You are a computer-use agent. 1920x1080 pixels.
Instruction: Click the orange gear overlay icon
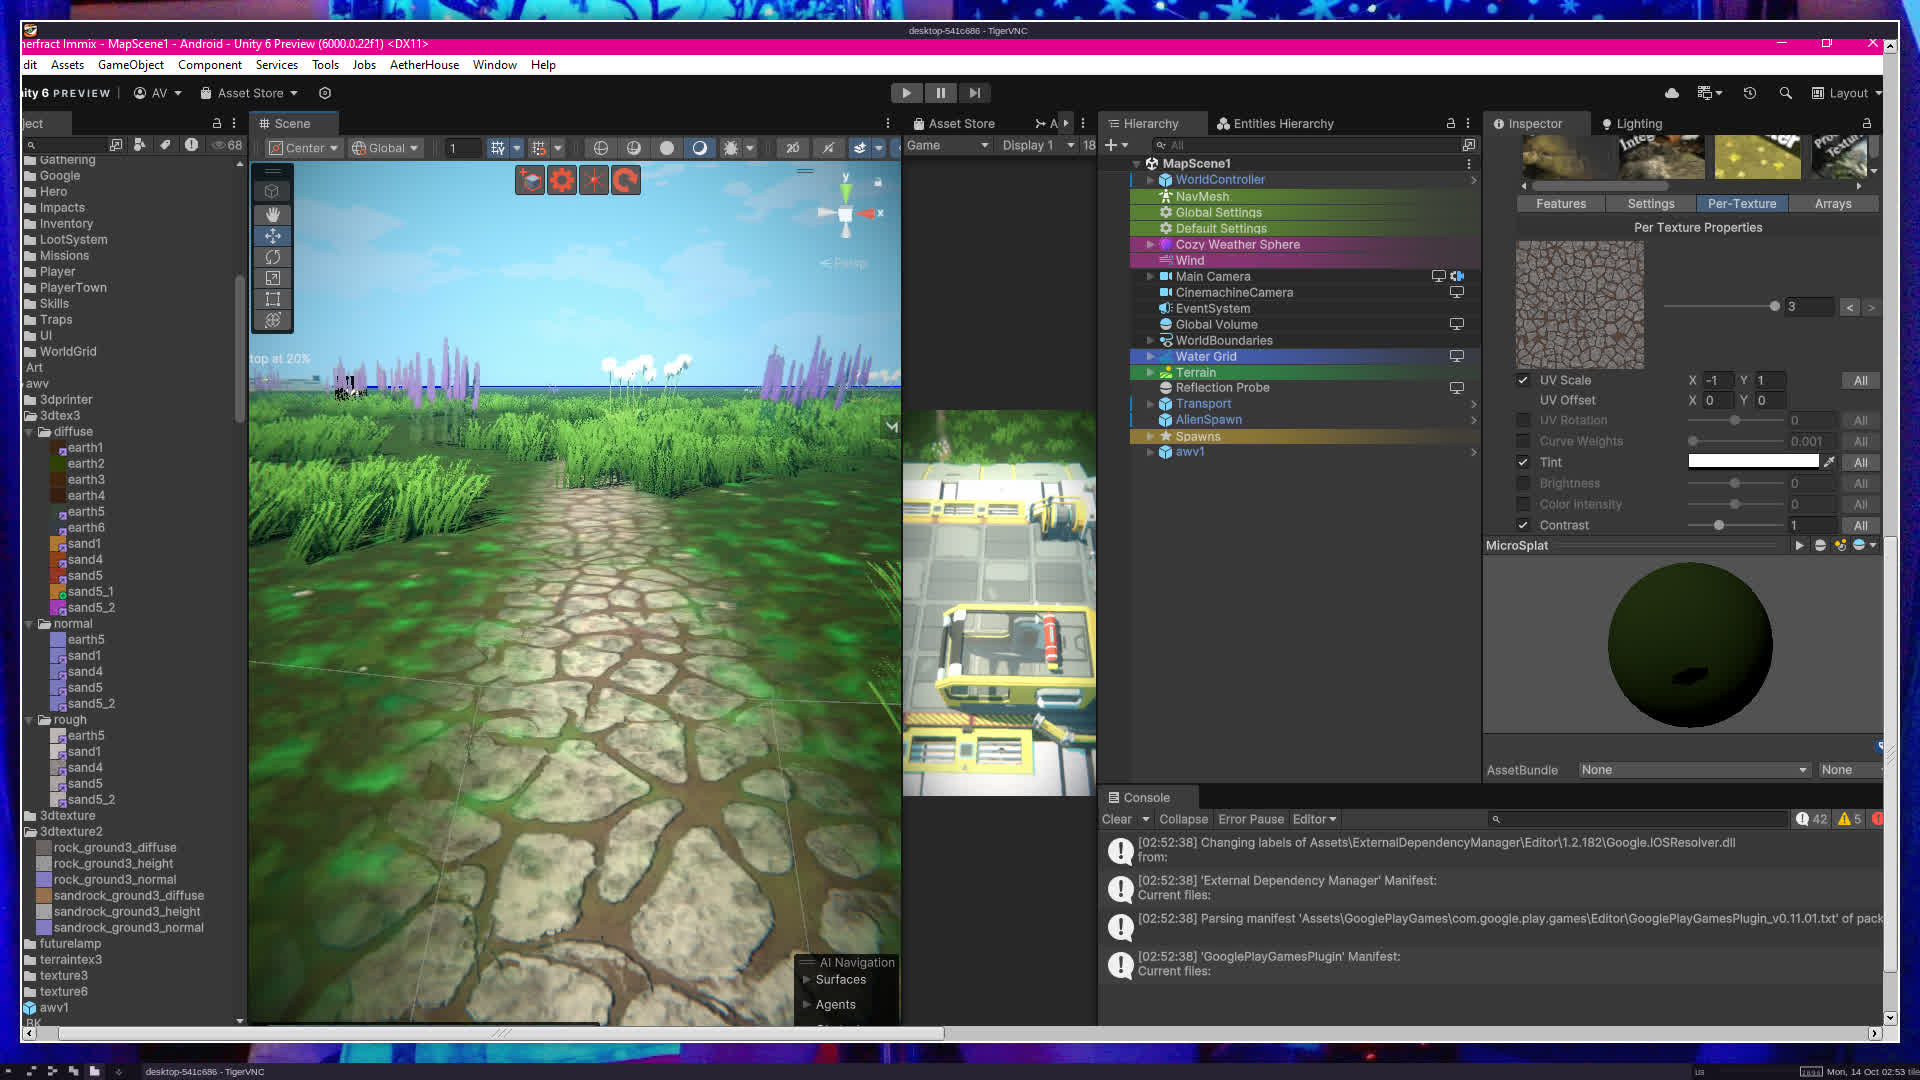tap(562, 180)
